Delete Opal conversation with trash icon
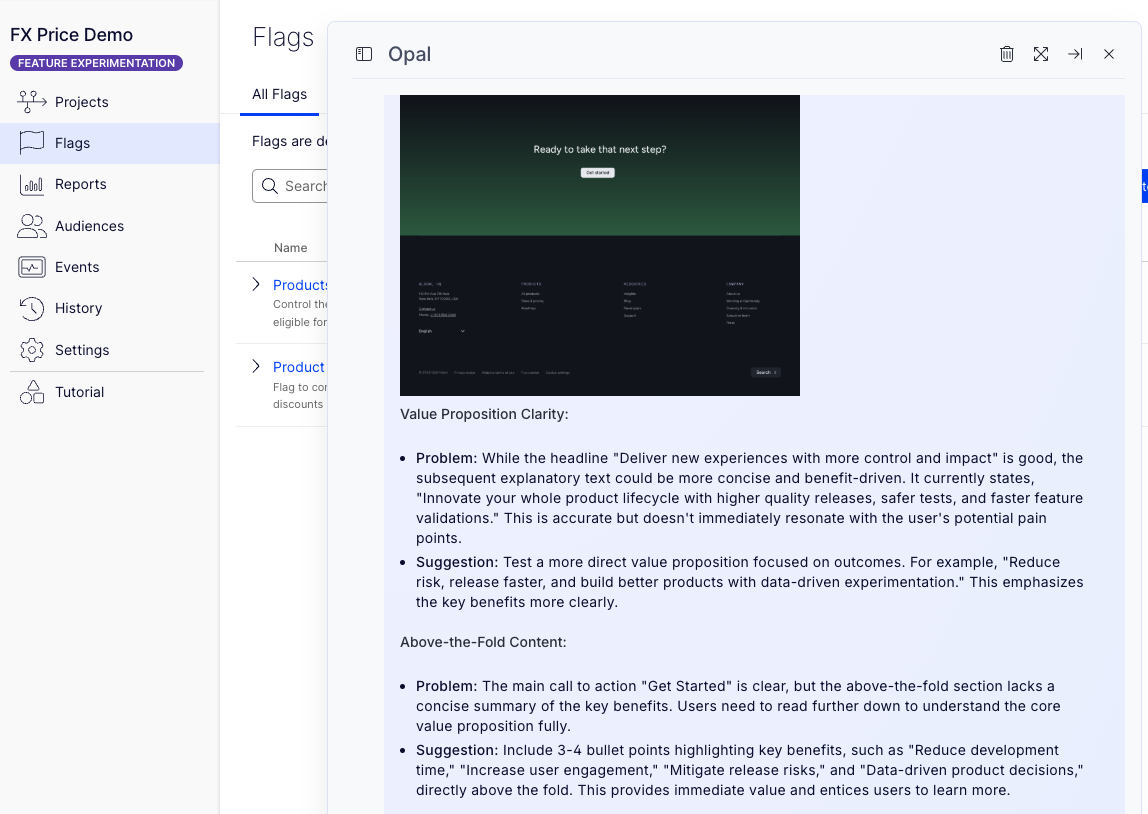The width and height of the screenshot is (1148, 814). [1007, 54]
